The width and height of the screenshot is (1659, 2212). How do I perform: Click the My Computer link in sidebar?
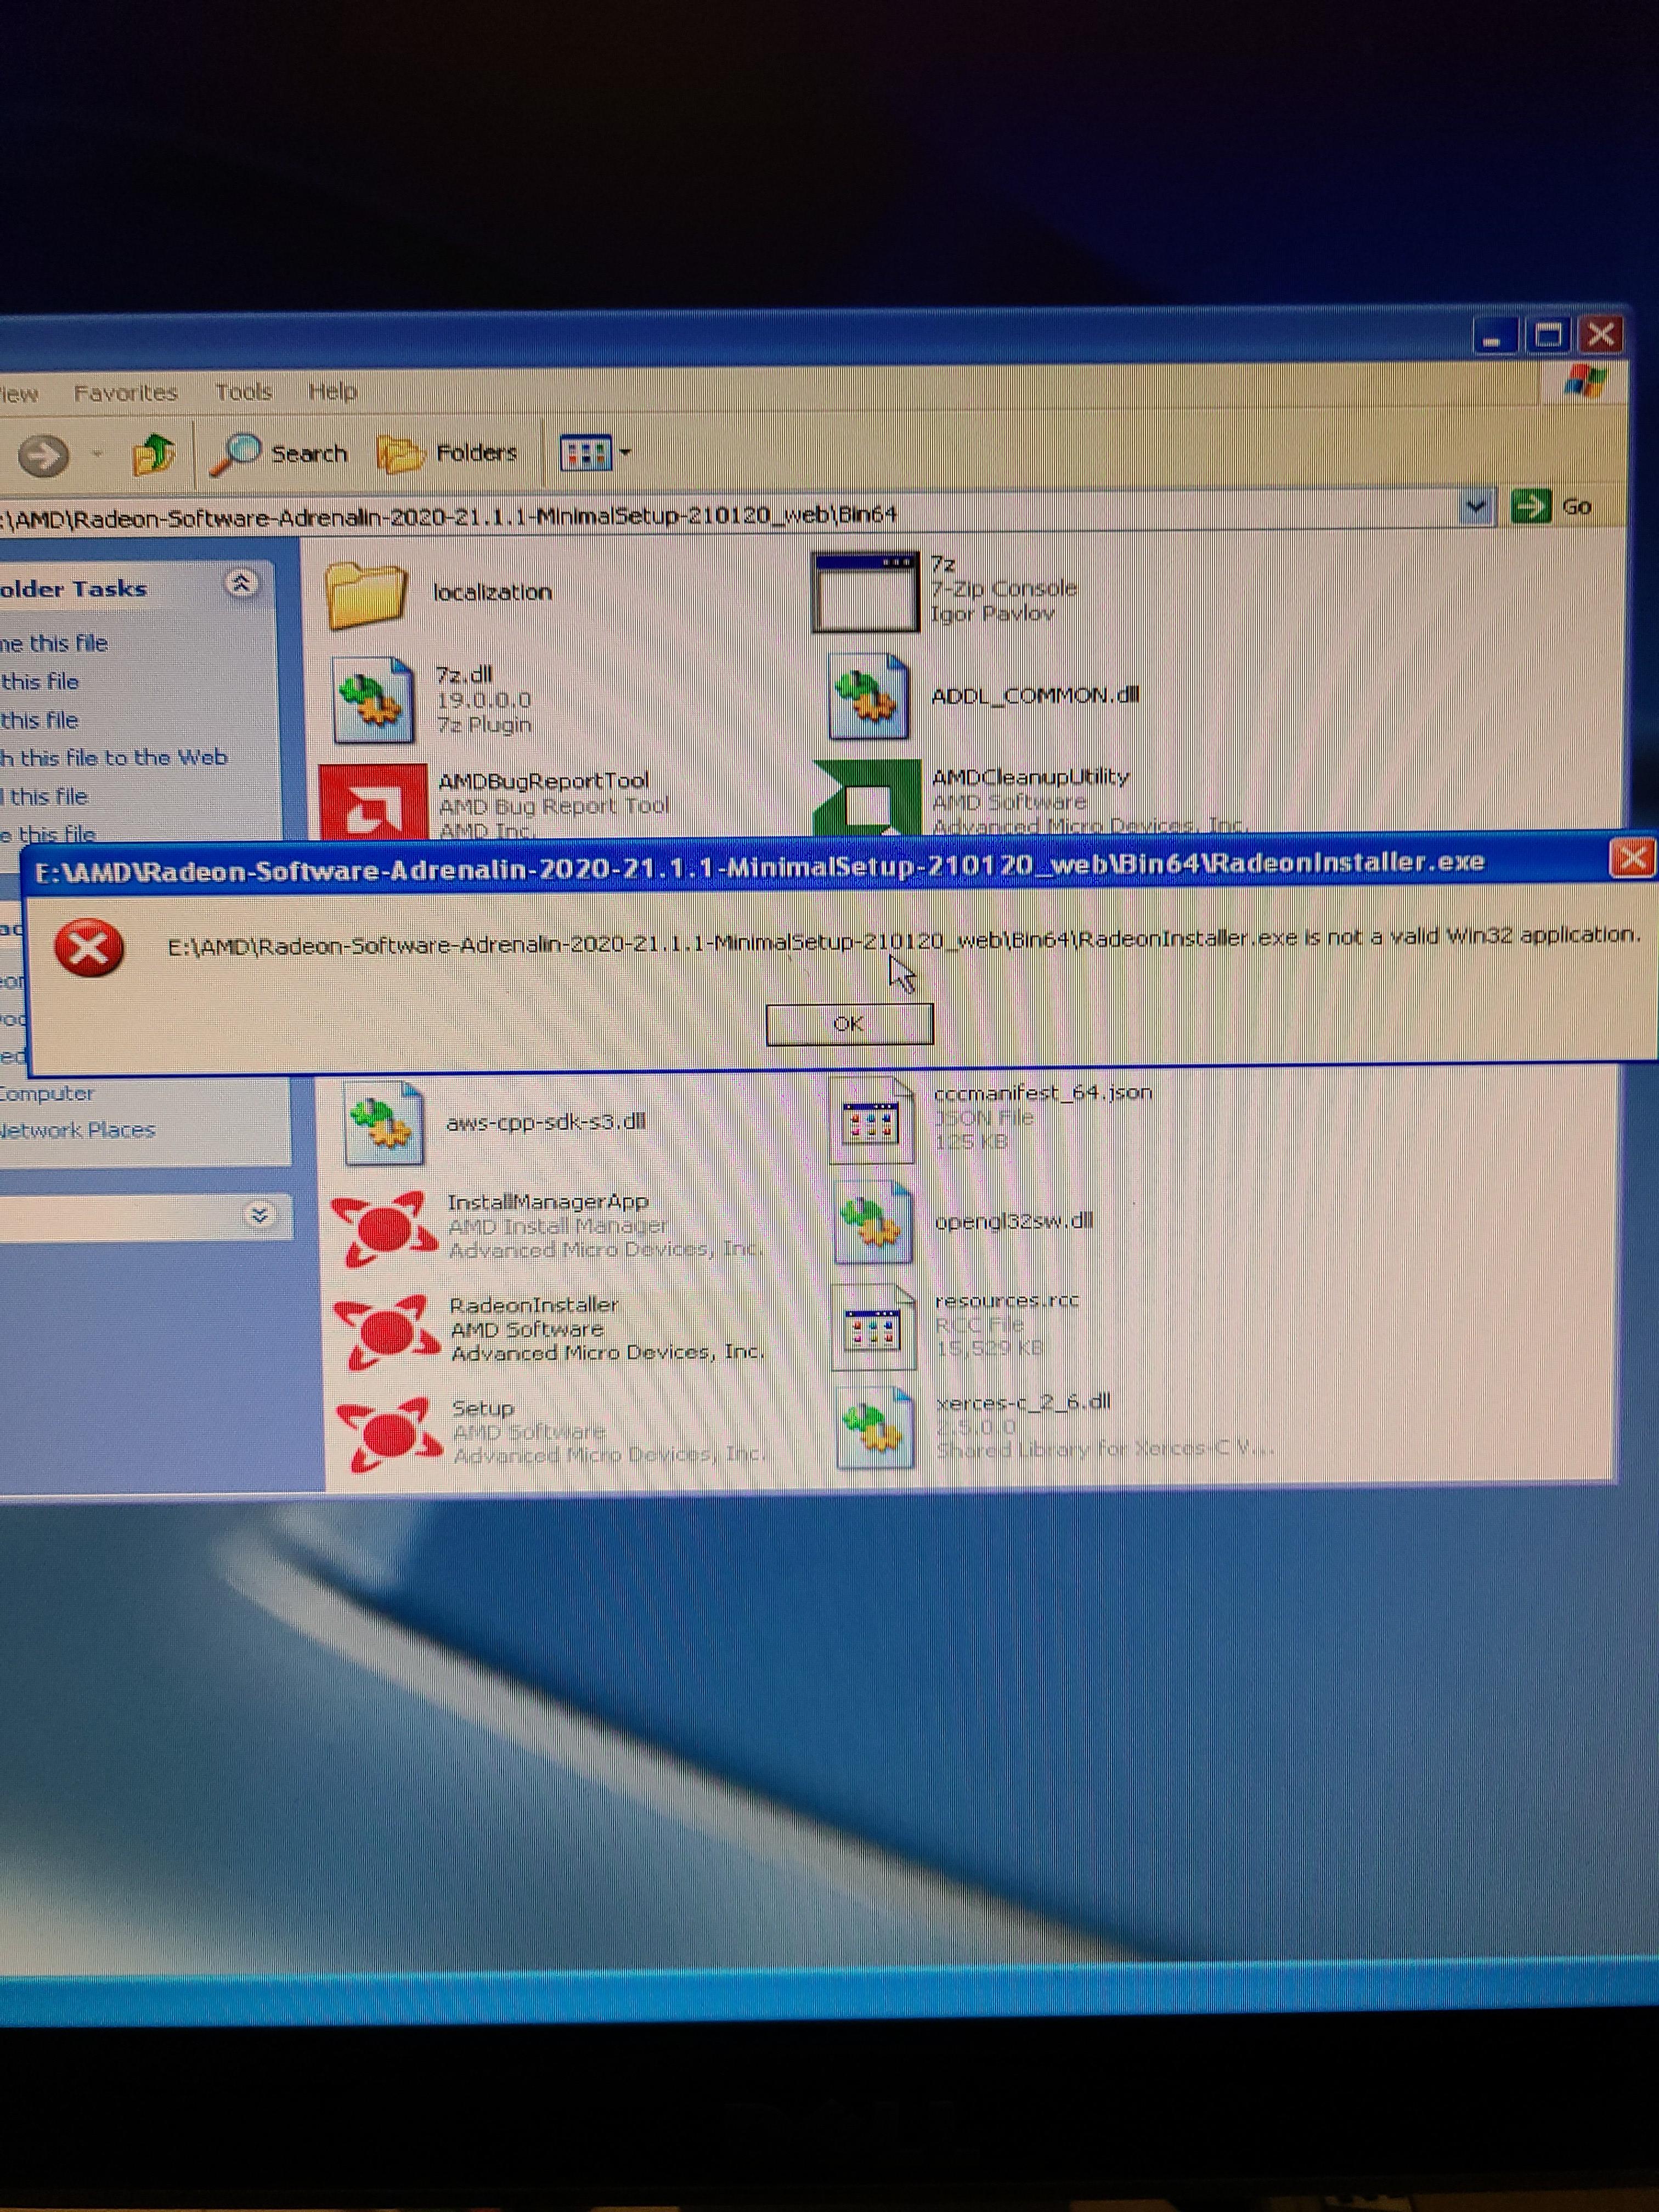[x=47, y=1093]
